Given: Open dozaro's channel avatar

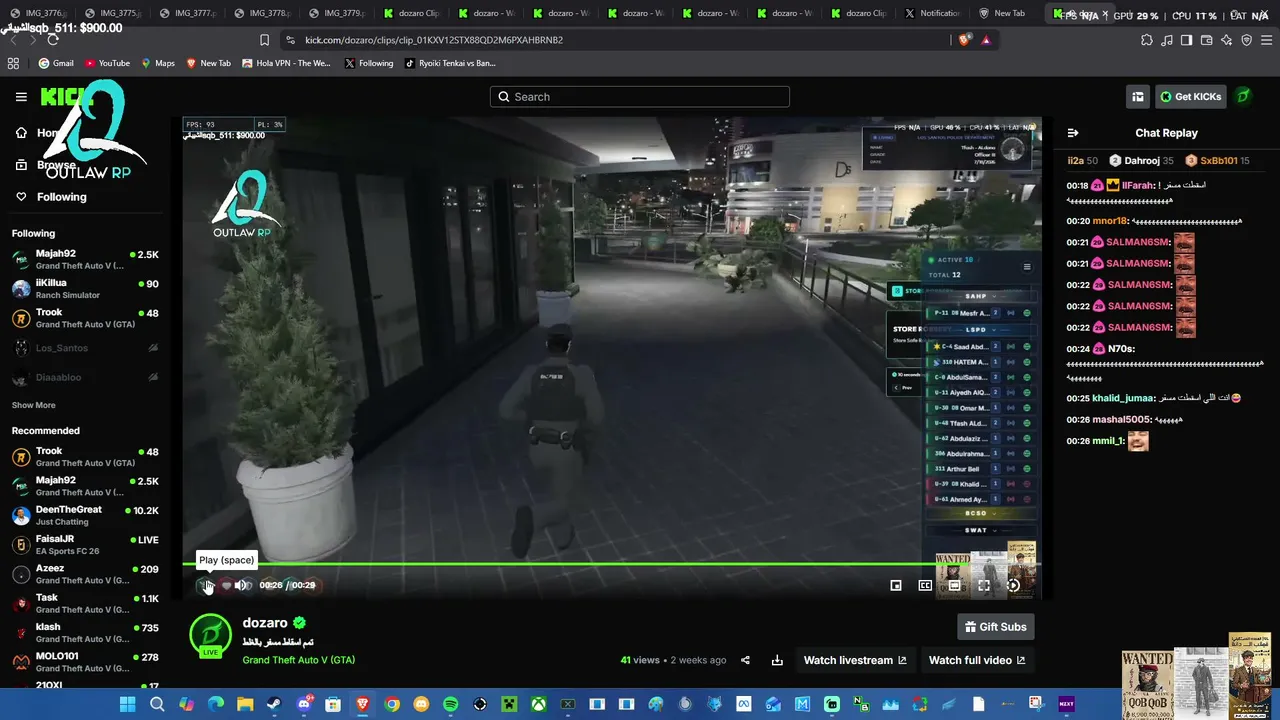Looking at the screenshot, I should click(210, 637).
